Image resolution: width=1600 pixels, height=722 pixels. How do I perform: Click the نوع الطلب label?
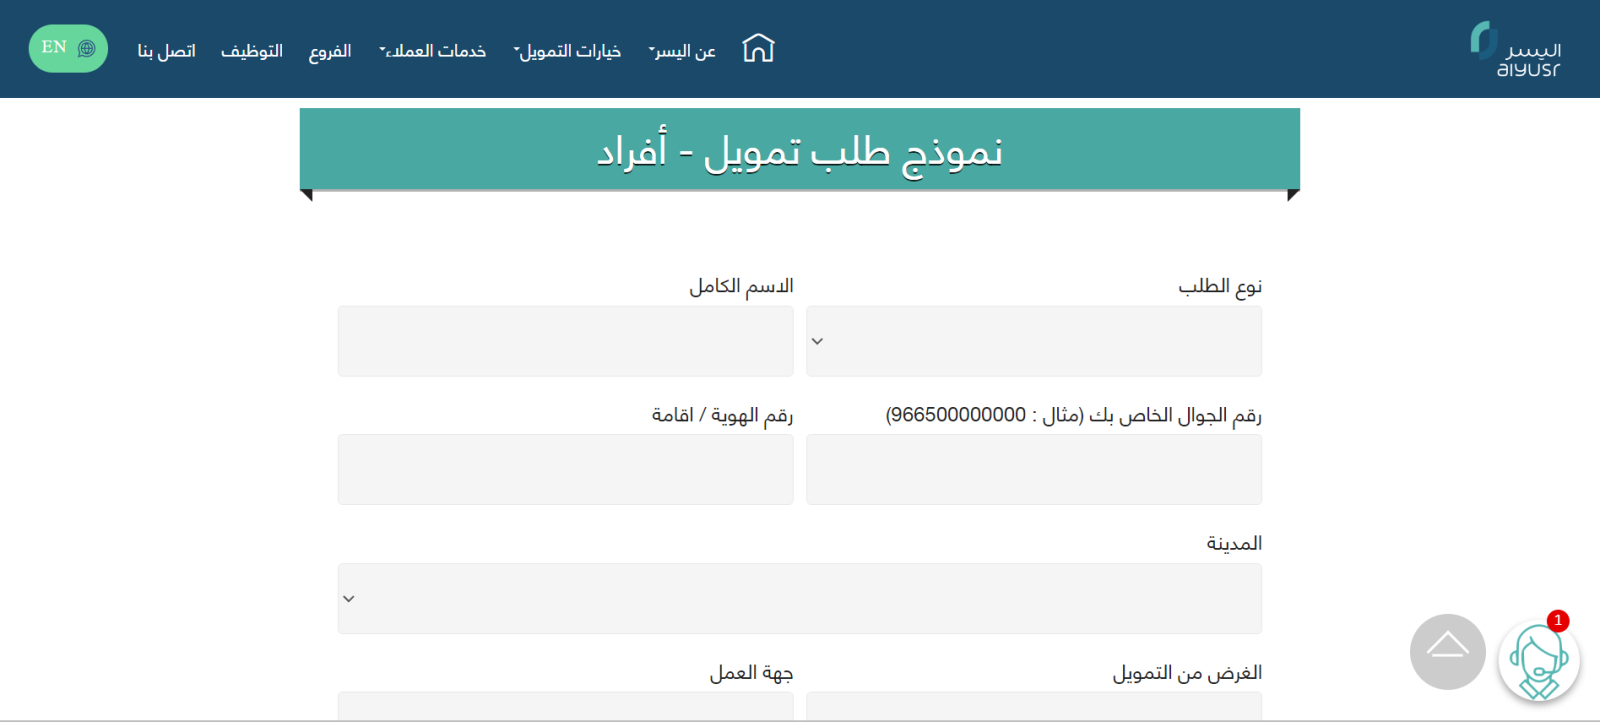pos(1220,287)
